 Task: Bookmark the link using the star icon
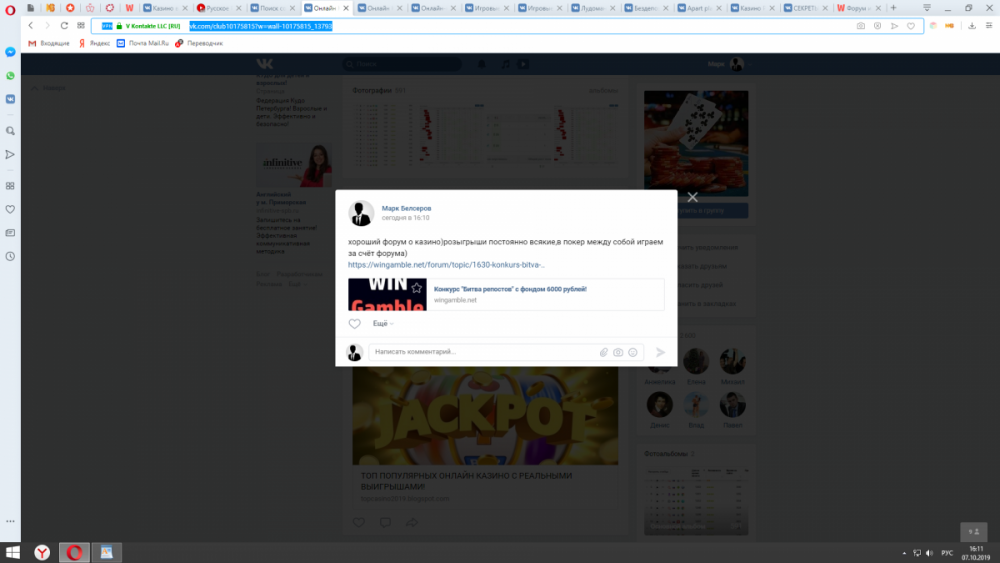(417, 288)
